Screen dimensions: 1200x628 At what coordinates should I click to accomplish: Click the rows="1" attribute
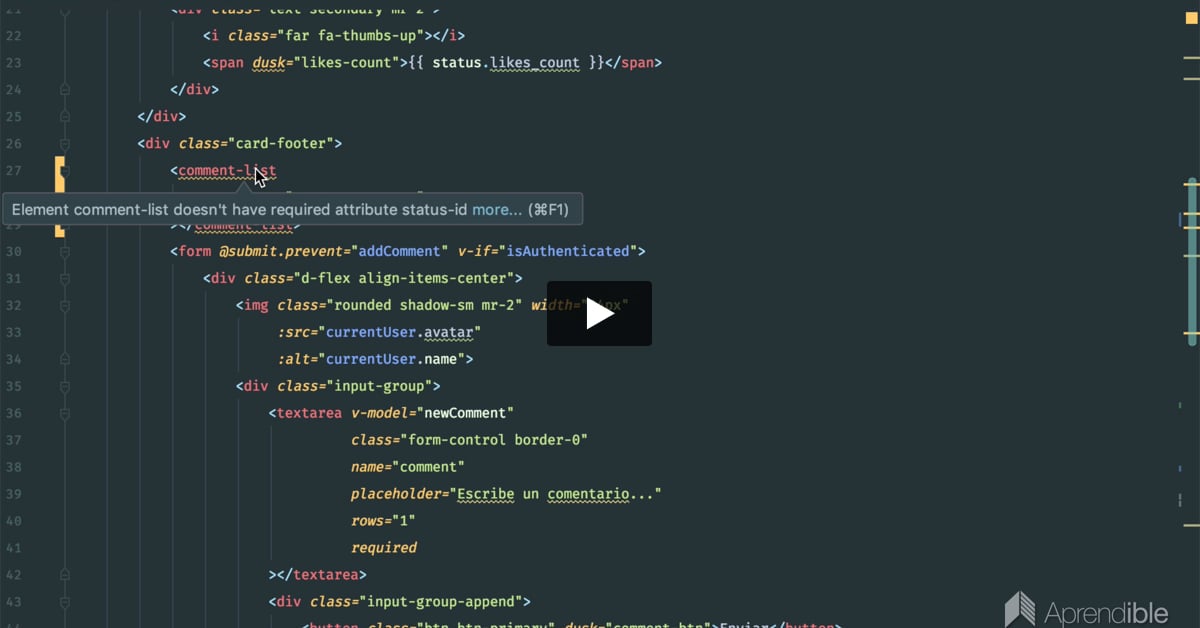click(x=383, y=521)
